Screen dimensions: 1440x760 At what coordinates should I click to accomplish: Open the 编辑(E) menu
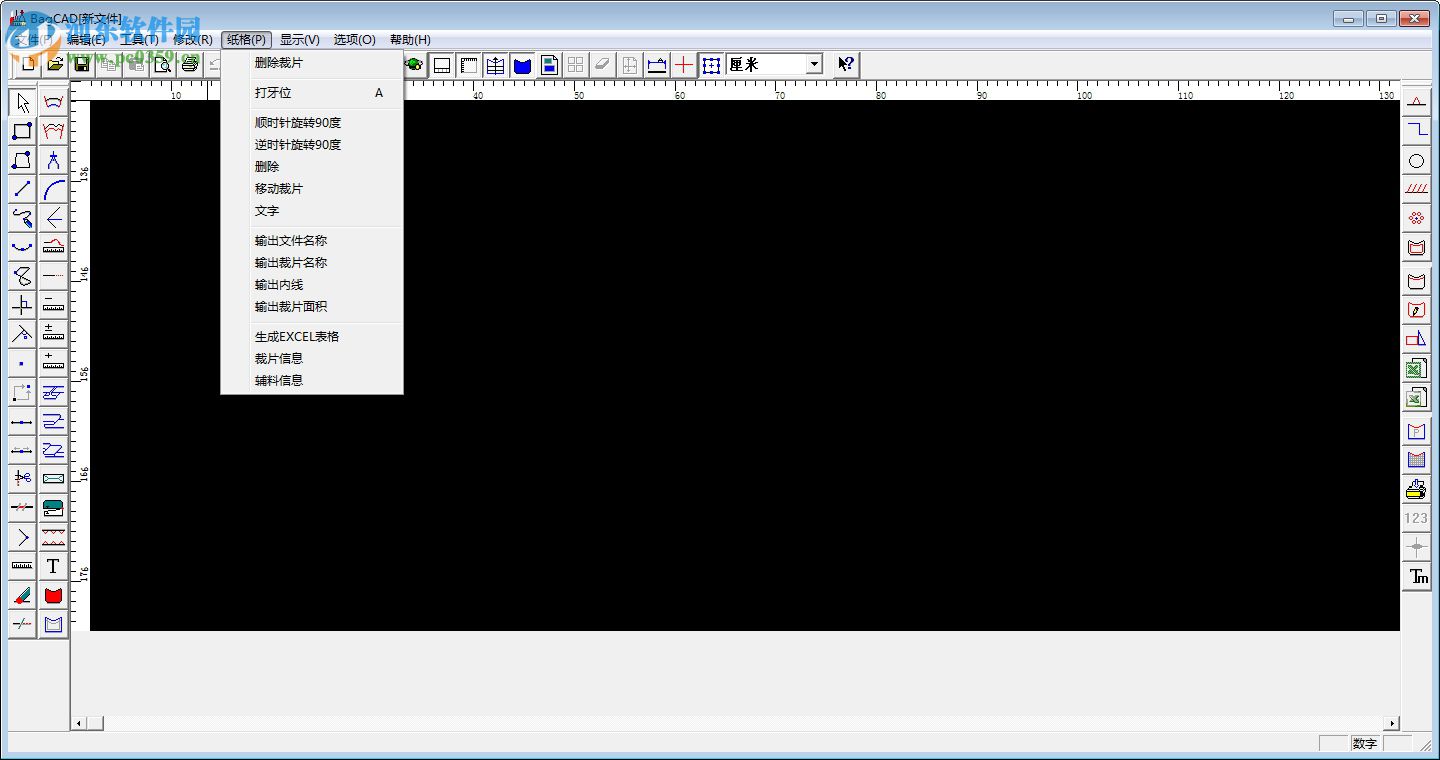[86, 40]
